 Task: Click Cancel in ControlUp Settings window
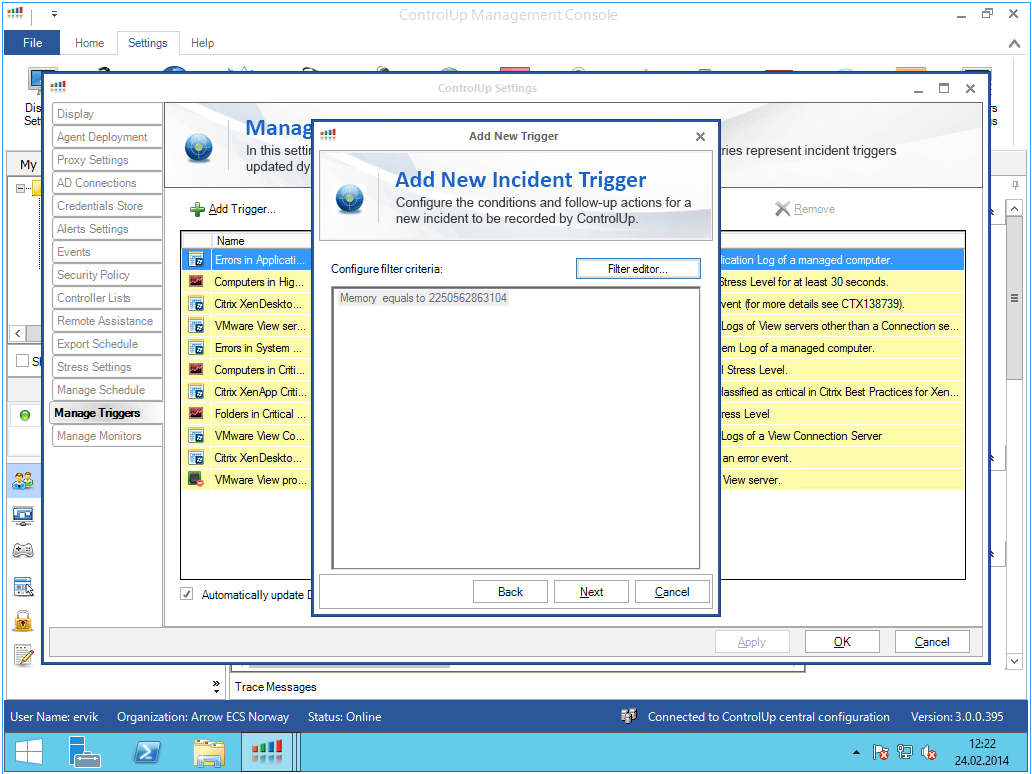[x=932, y=642]
